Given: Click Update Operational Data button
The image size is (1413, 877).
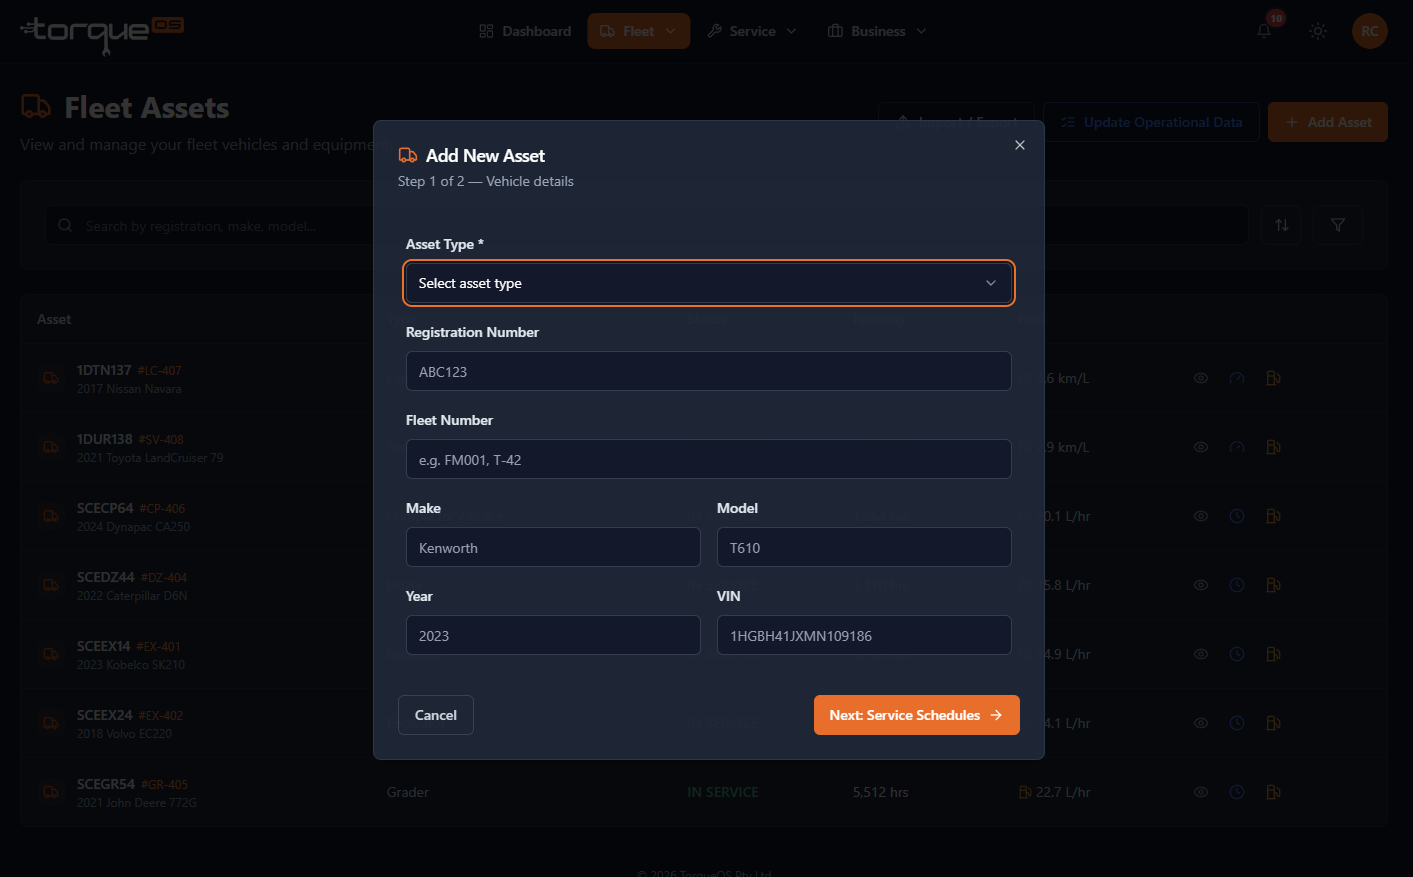Looking at the screenshot, I should click(1151, 122).
